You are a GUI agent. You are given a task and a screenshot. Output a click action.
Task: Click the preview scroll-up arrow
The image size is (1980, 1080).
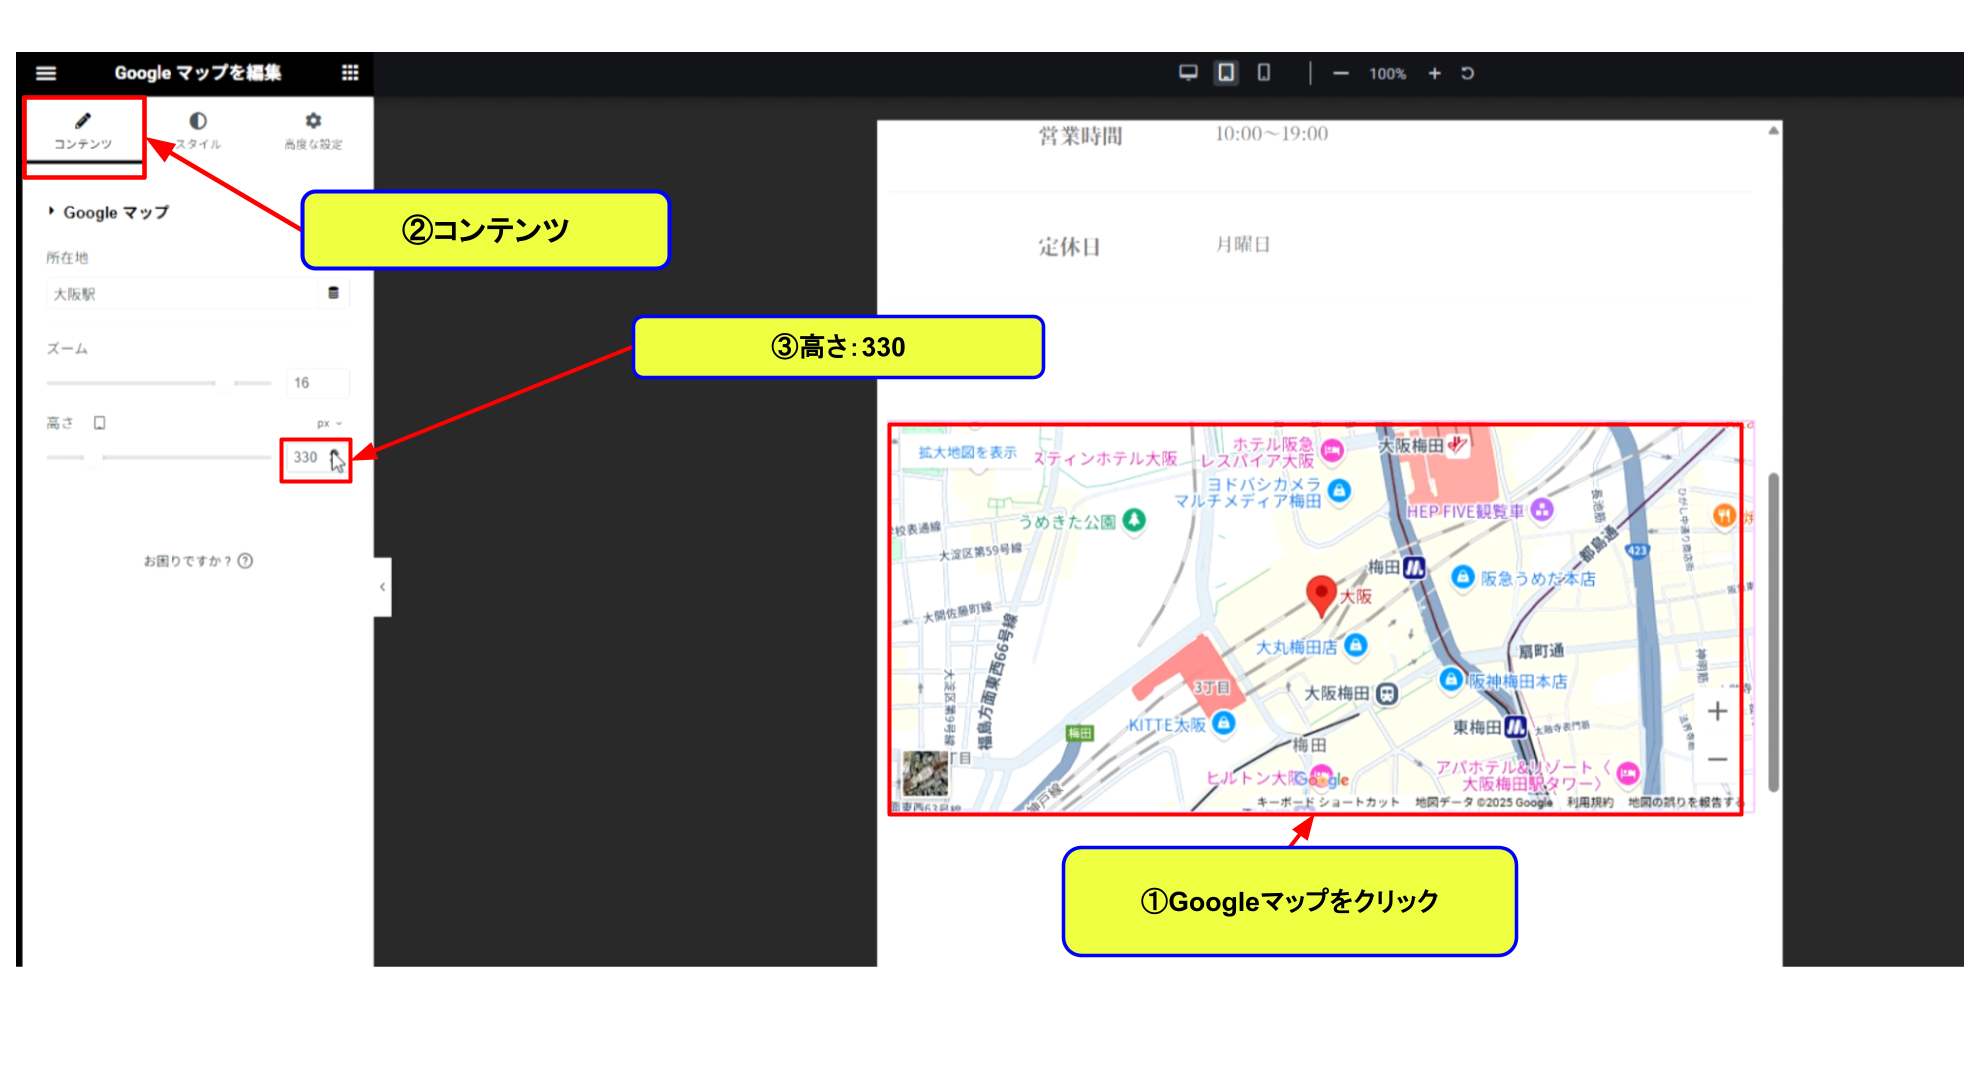1773,130
